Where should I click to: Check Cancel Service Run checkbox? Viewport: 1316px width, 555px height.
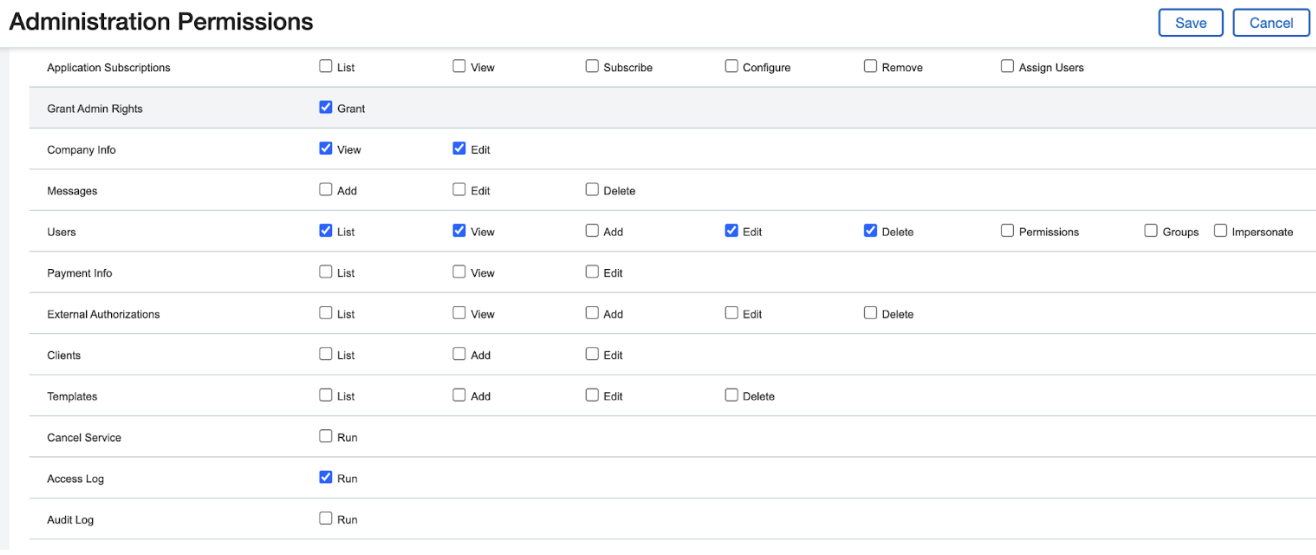pos(326,435)
